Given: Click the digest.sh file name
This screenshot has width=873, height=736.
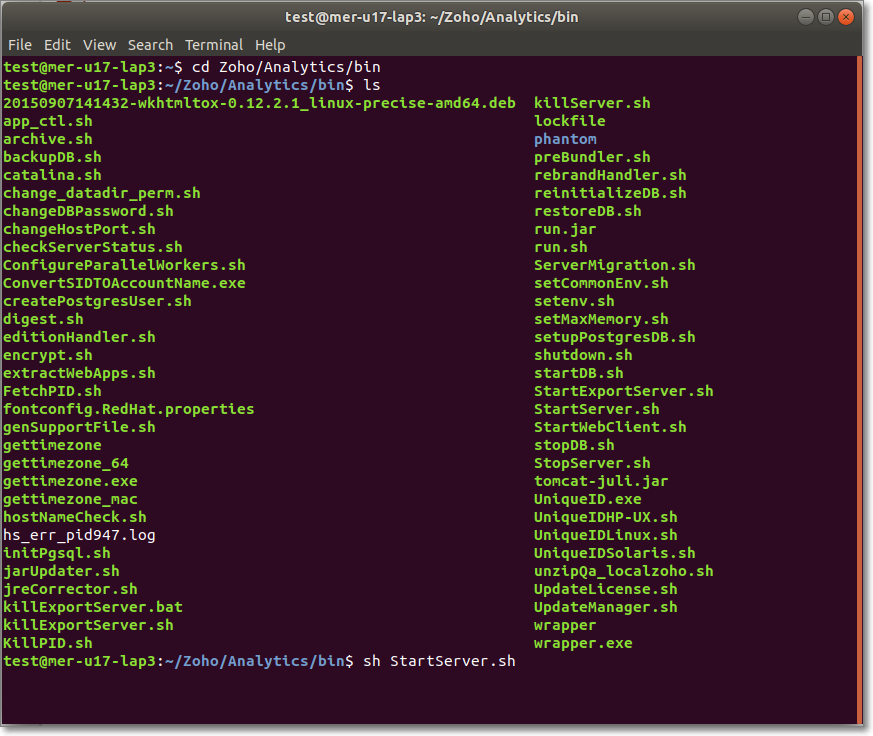Looking at the screenshot, I should click(43, 319).
